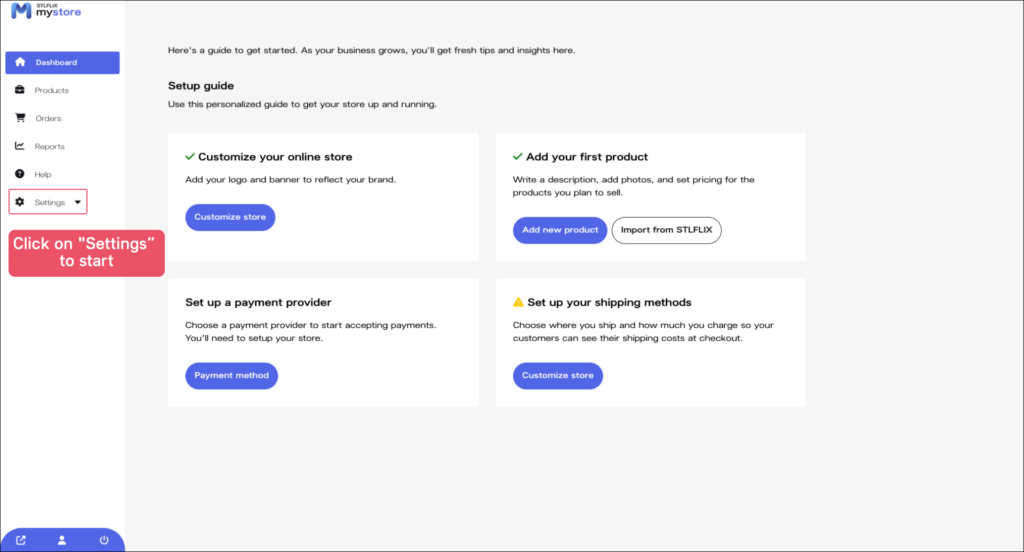Open the Reports menu label

click(50, 146)
